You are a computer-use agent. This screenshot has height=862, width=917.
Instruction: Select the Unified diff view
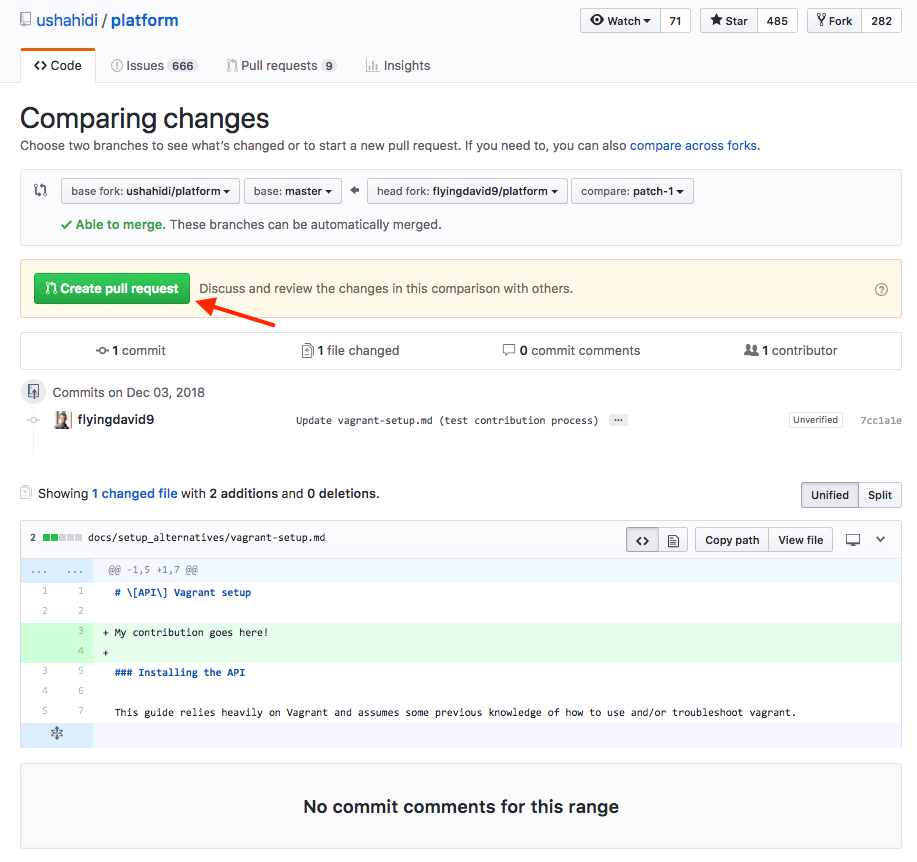point(829,495)
